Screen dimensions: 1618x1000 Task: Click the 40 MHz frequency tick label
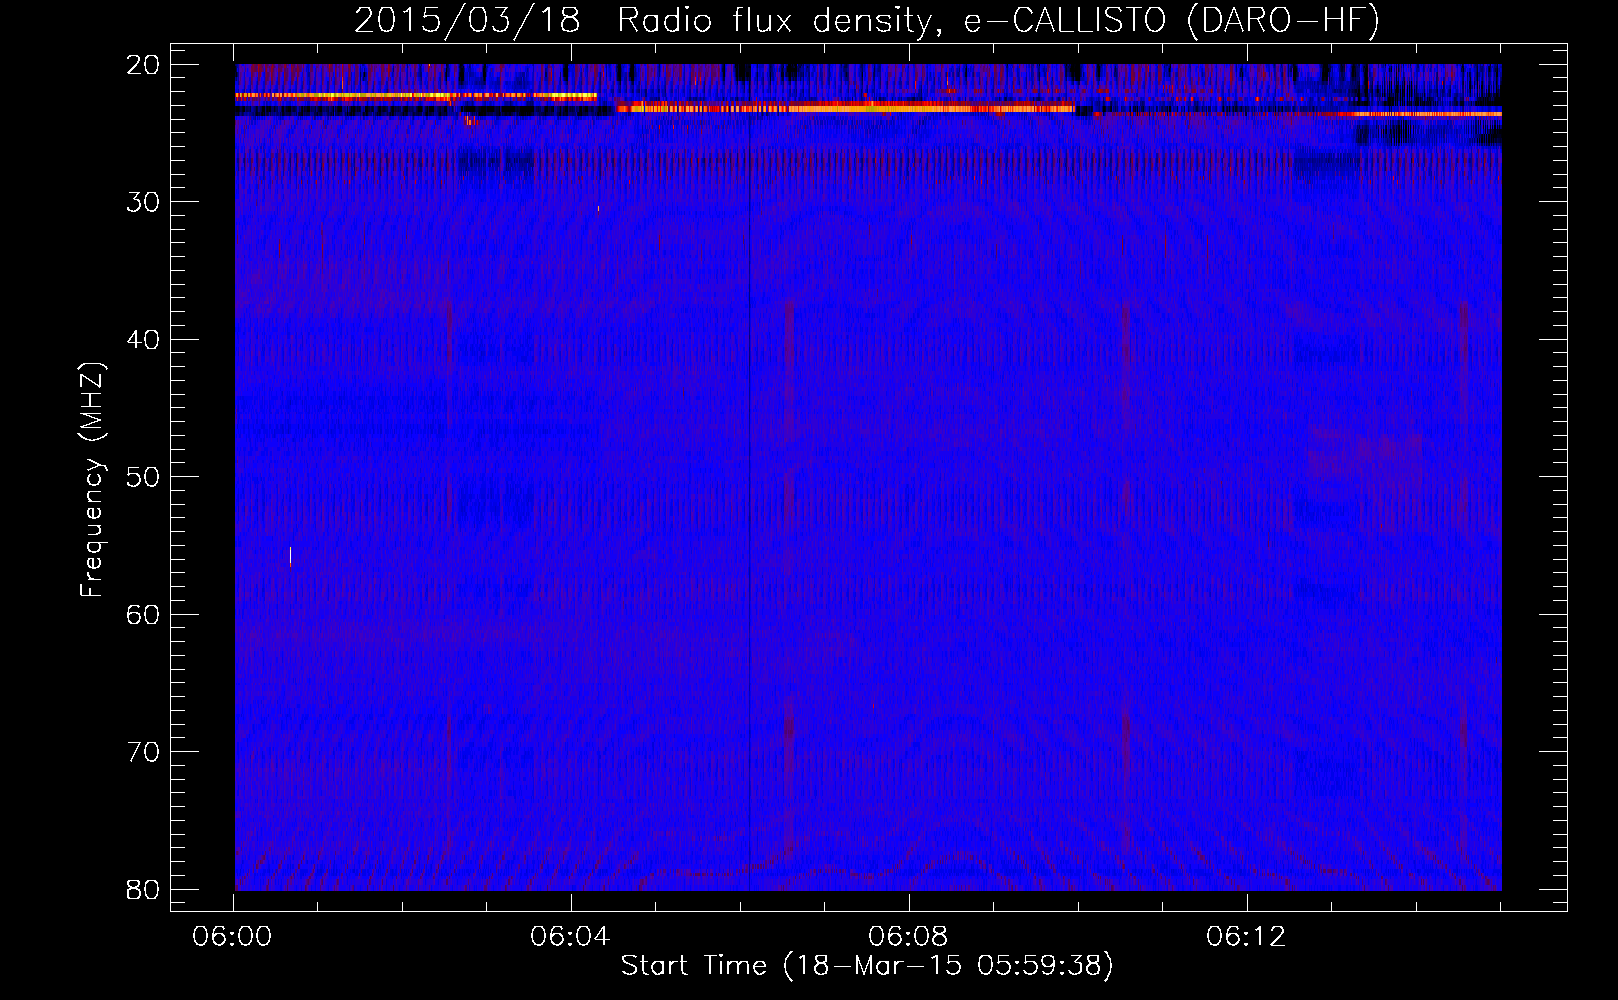click(x=144, y=340)
